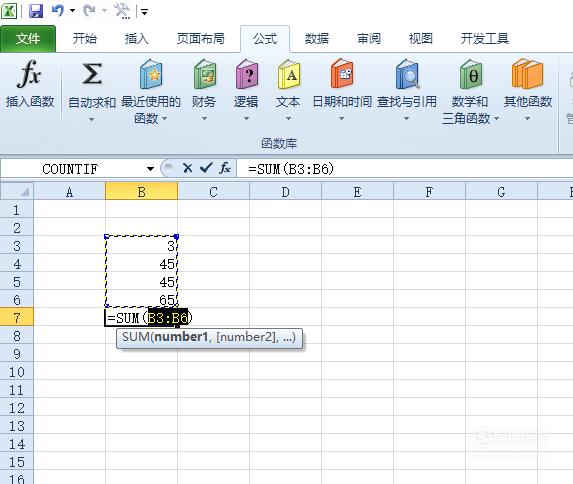Cancel the formula entry with X
573x484 pixels.
187,169
